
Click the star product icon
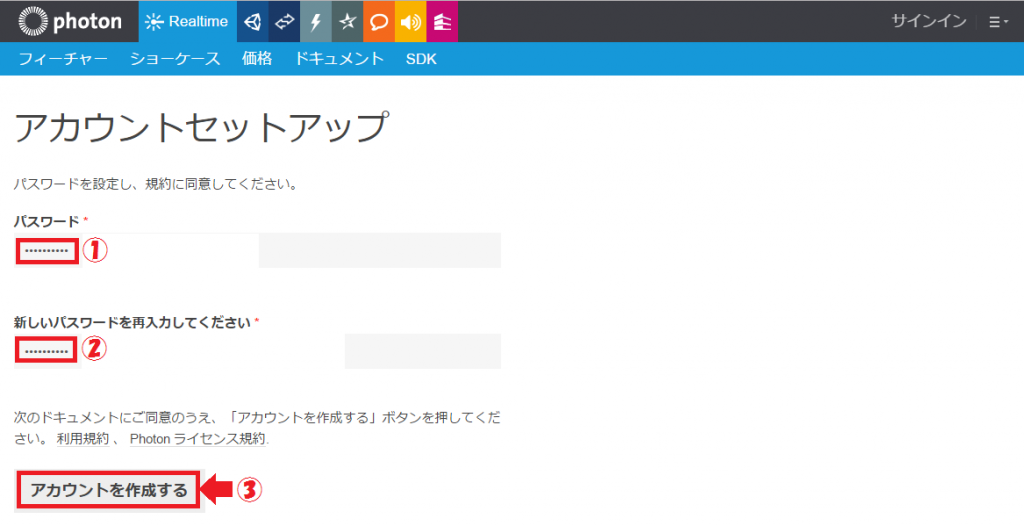pos(347,21)
